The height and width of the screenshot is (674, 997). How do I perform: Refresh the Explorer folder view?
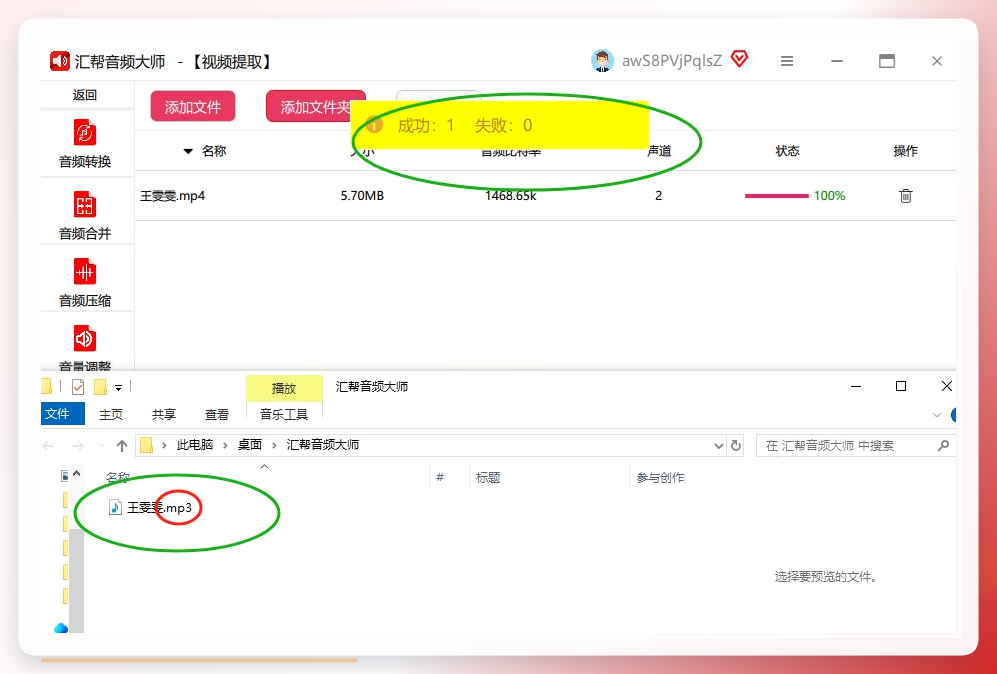point(736,445)
